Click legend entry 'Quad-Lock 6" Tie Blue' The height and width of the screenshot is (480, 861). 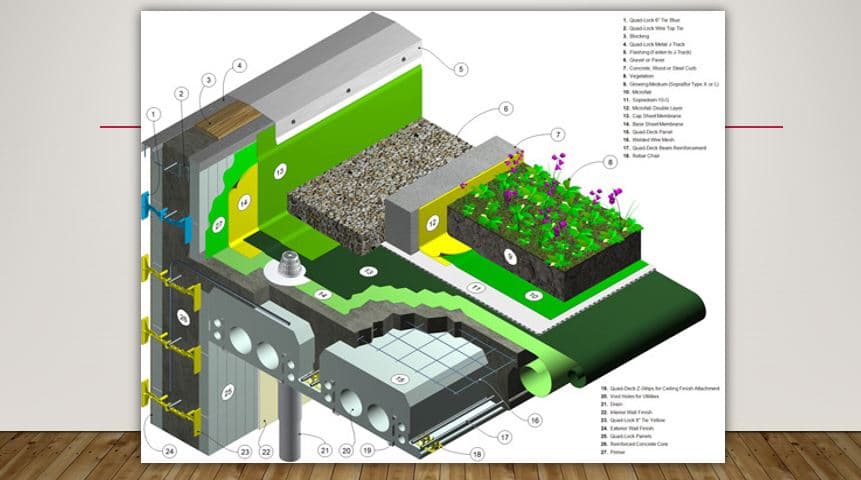click(x=655, y=20)
